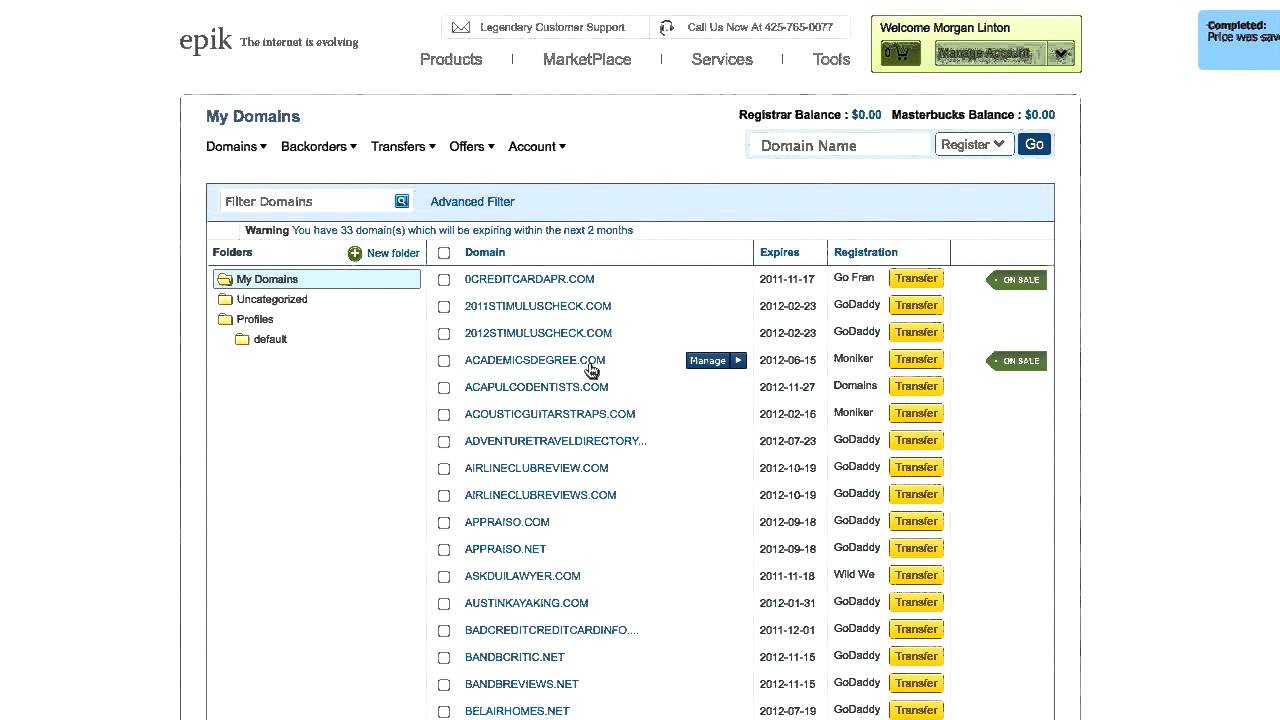
Task: Open the ADVENTURETRAVELDIRECTORY domain link
Action: (555, 441)
